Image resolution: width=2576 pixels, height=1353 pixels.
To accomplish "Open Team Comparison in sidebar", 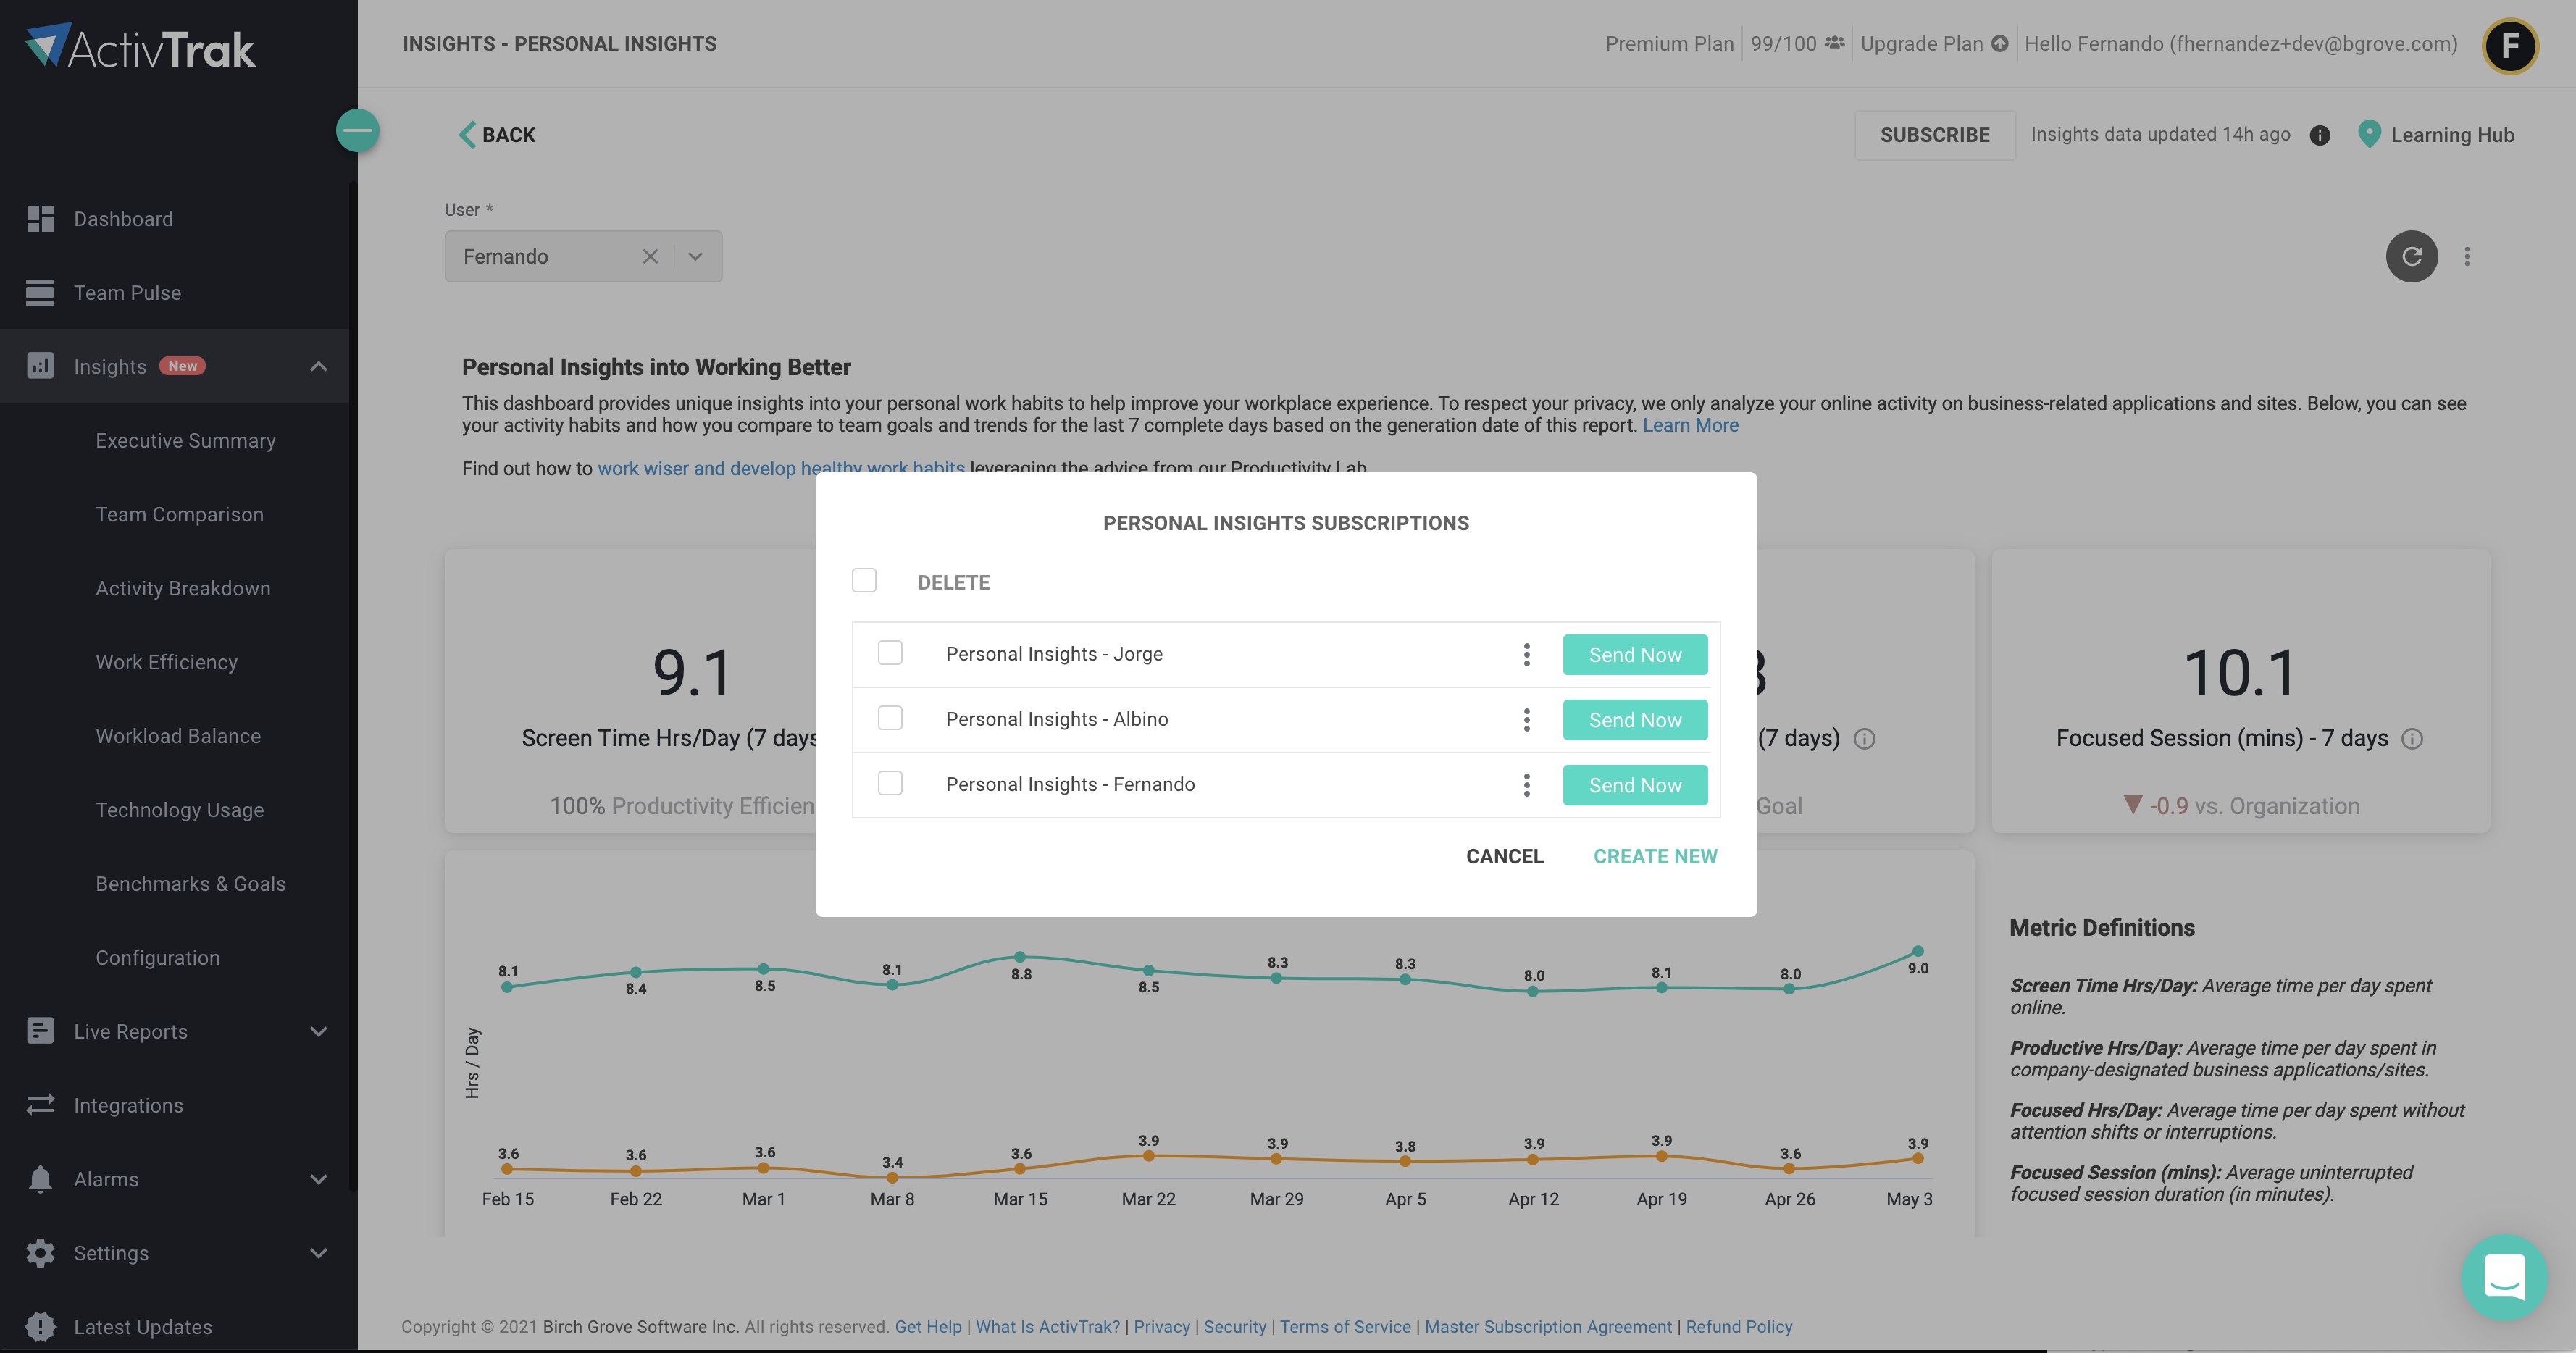I will point(180,514).
